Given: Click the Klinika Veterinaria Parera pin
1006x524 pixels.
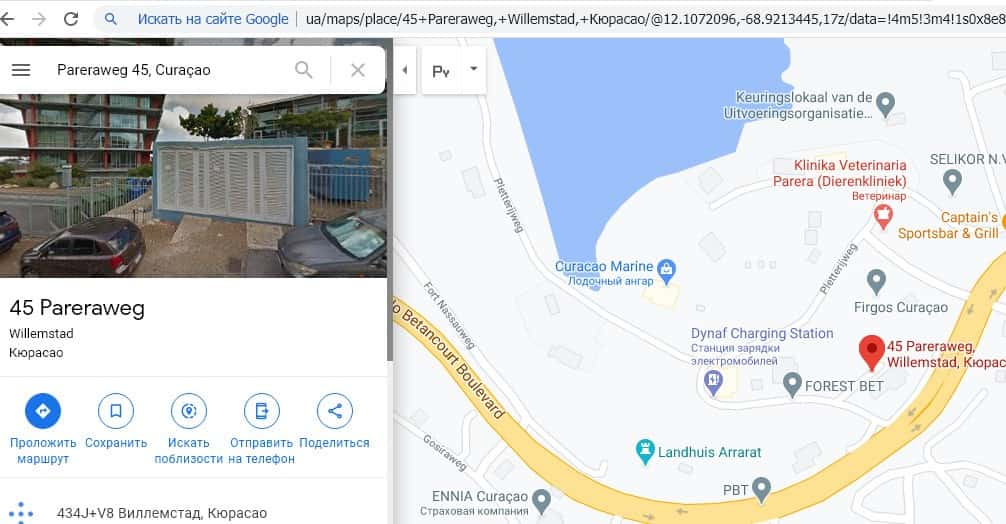Looking at the screenshot, I should click(x=883, y=217).
